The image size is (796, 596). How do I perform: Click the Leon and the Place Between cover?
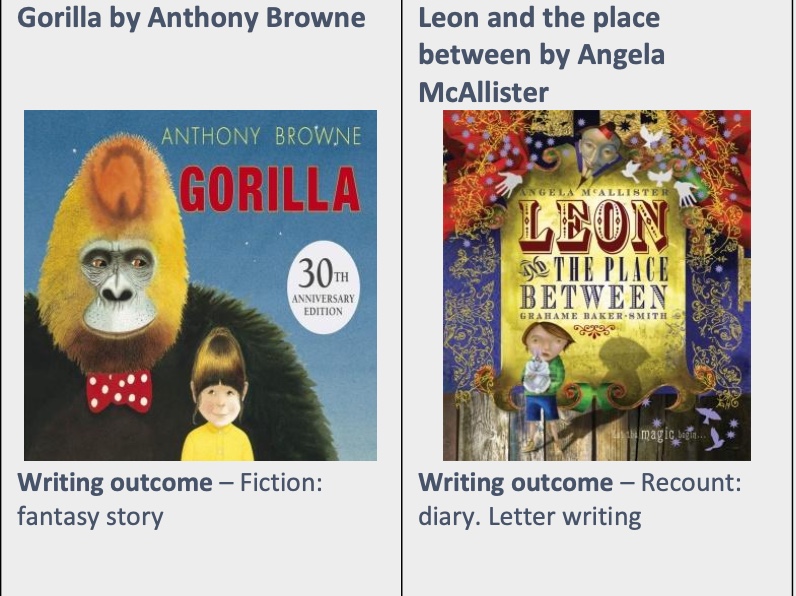point(596,285)
